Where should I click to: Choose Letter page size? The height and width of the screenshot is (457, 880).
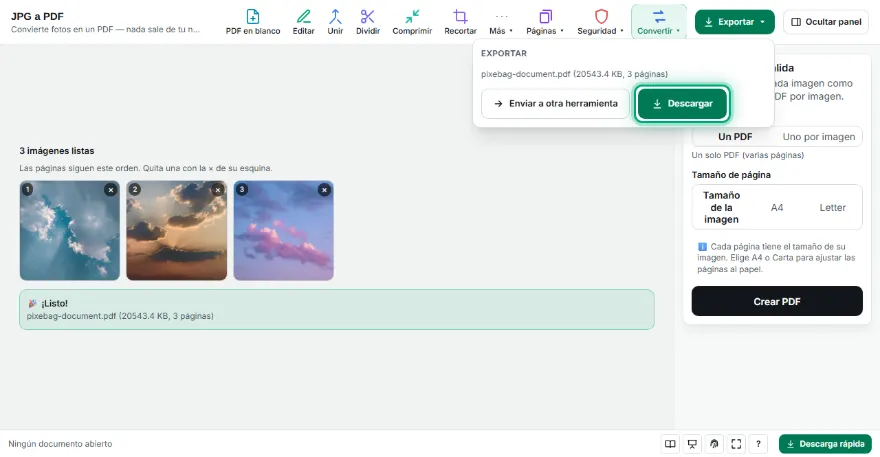pos(832,207)
